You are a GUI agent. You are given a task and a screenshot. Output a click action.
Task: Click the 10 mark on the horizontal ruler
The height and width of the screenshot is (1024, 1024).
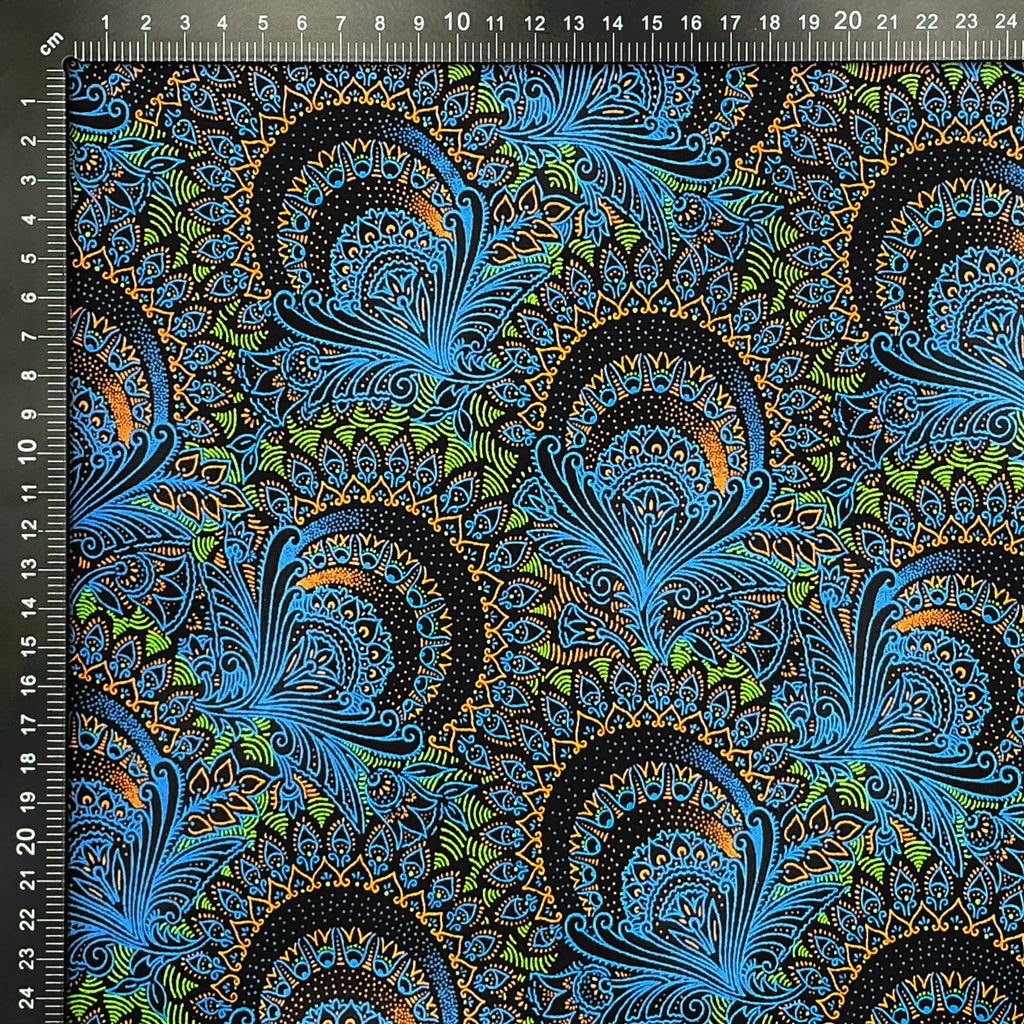456,22
